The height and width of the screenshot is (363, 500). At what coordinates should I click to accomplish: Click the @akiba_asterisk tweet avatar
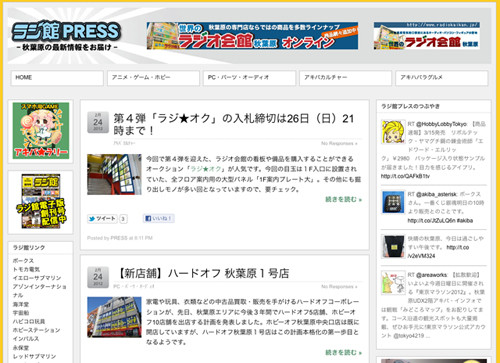coord(393,202)
